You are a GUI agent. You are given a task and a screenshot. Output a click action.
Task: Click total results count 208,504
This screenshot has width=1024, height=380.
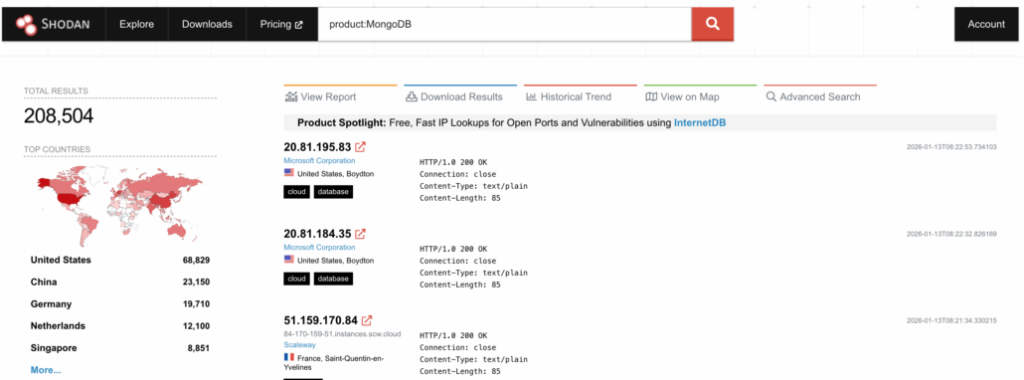(x=59, y=116)
